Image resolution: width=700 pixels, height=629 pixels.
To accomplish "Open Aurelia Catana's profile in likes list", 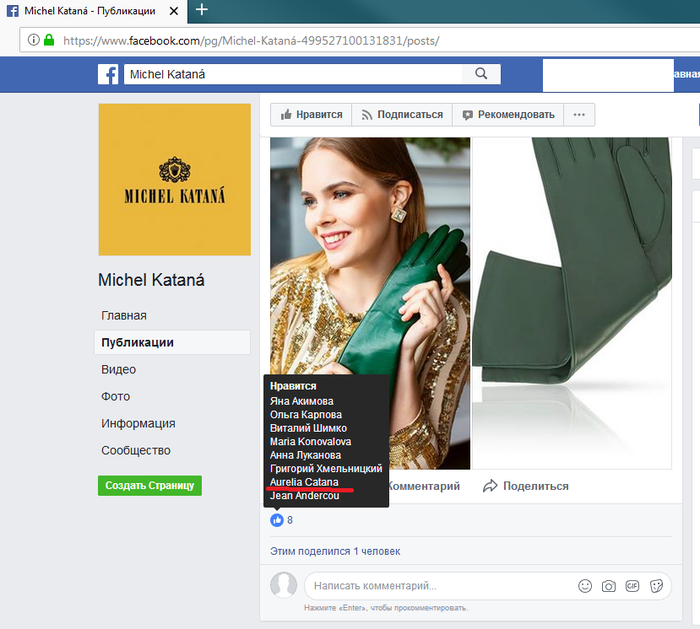I will (304, 482).
